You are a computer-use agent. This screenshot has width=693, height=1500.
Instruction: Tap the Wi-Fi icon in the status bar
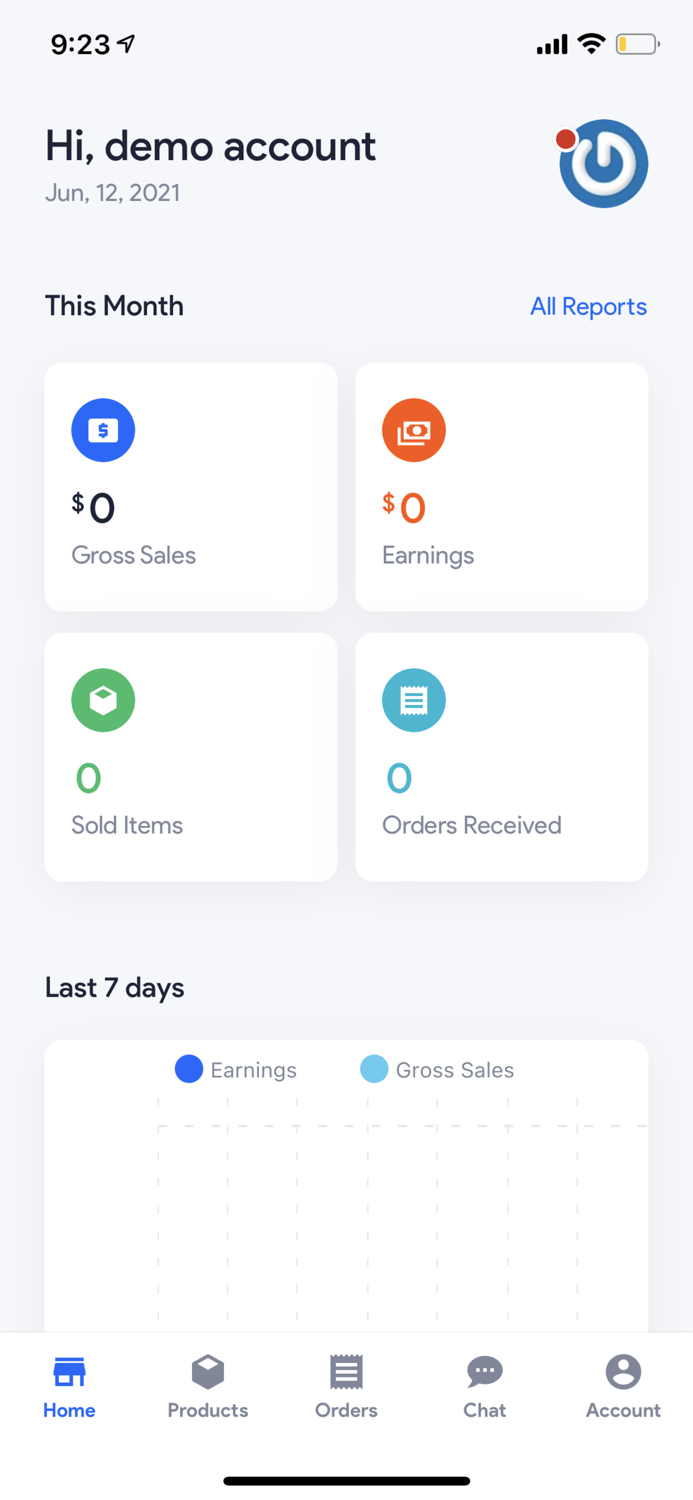pyautogui.click(x=592, y=44)
